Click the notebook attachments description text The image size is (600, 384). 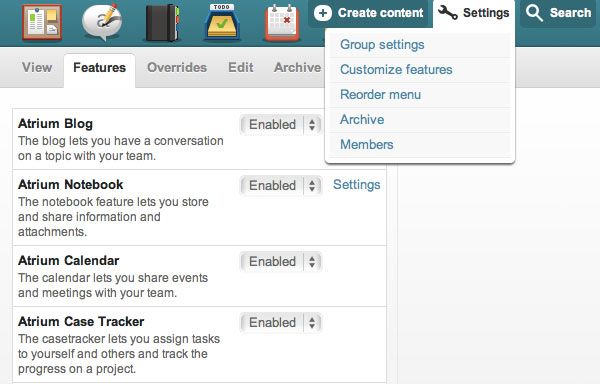[113, 217]
